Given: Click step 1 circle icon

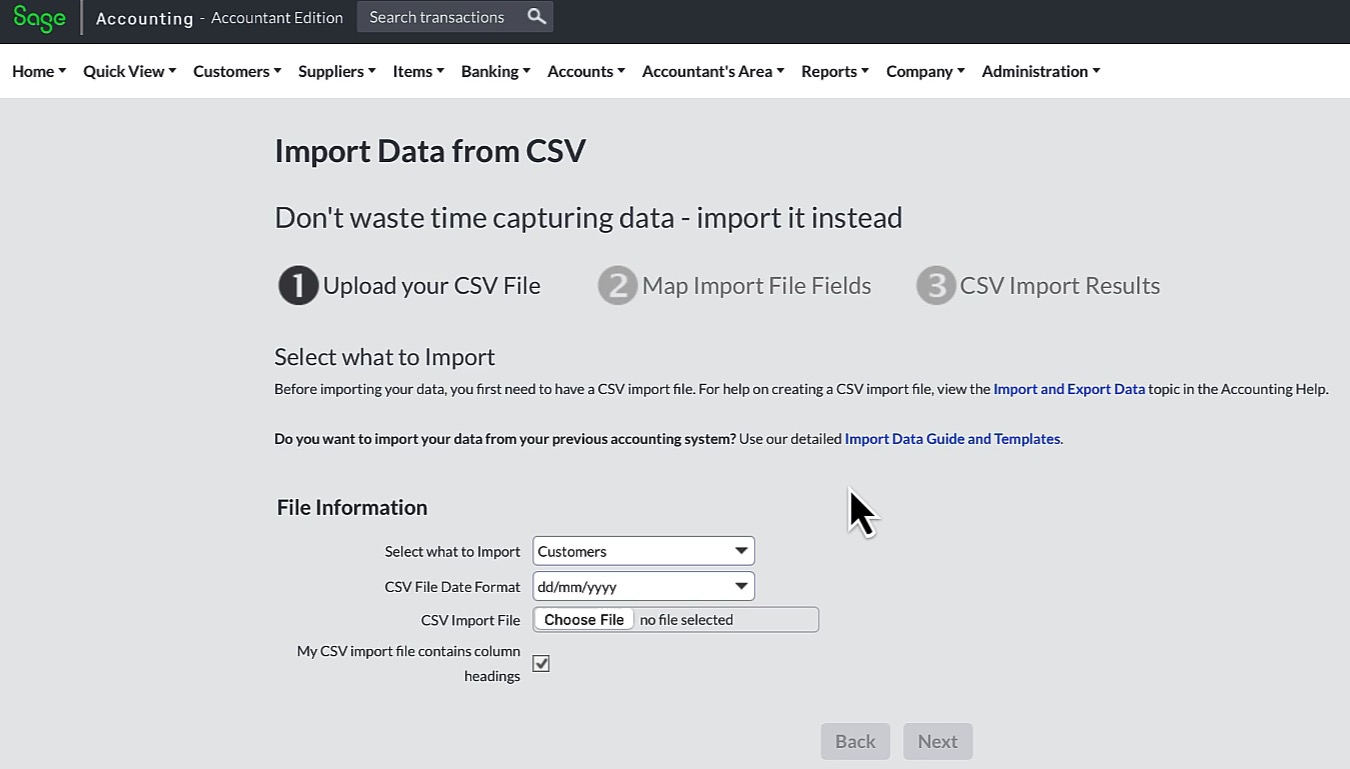Looking at the screenshot, I should tap(298, 286).
